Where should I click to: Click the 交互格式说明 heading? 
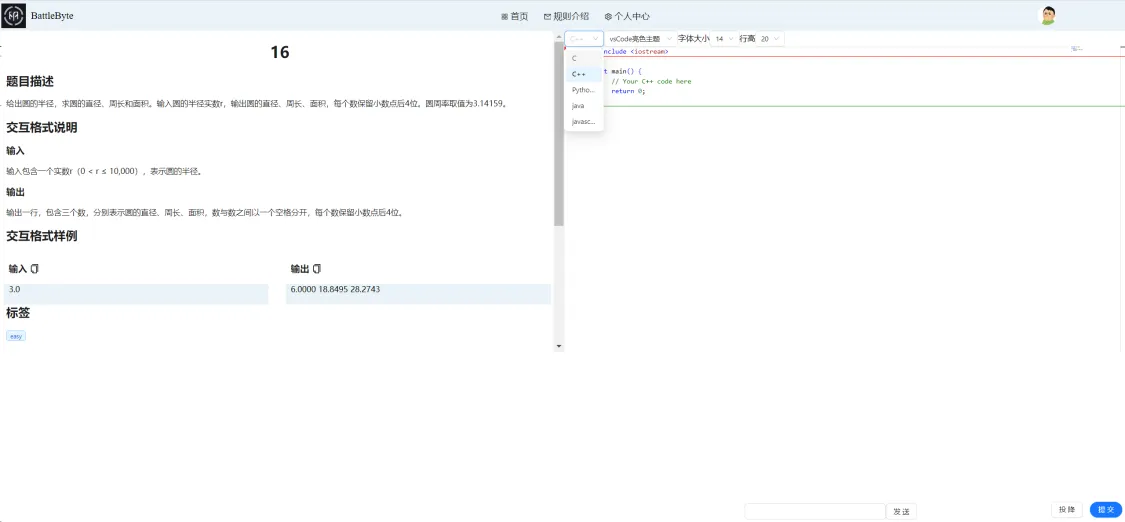pos(42,128)
